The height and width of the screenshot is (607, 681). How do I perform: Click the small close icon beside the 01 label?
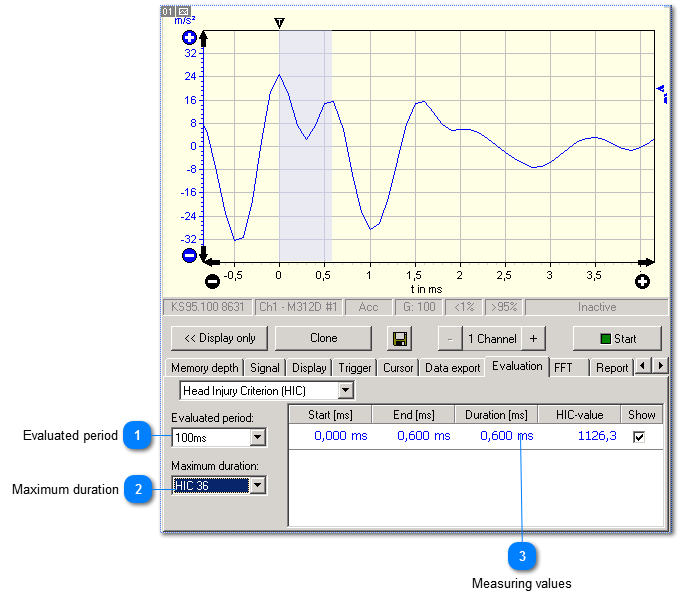[183, 10]
